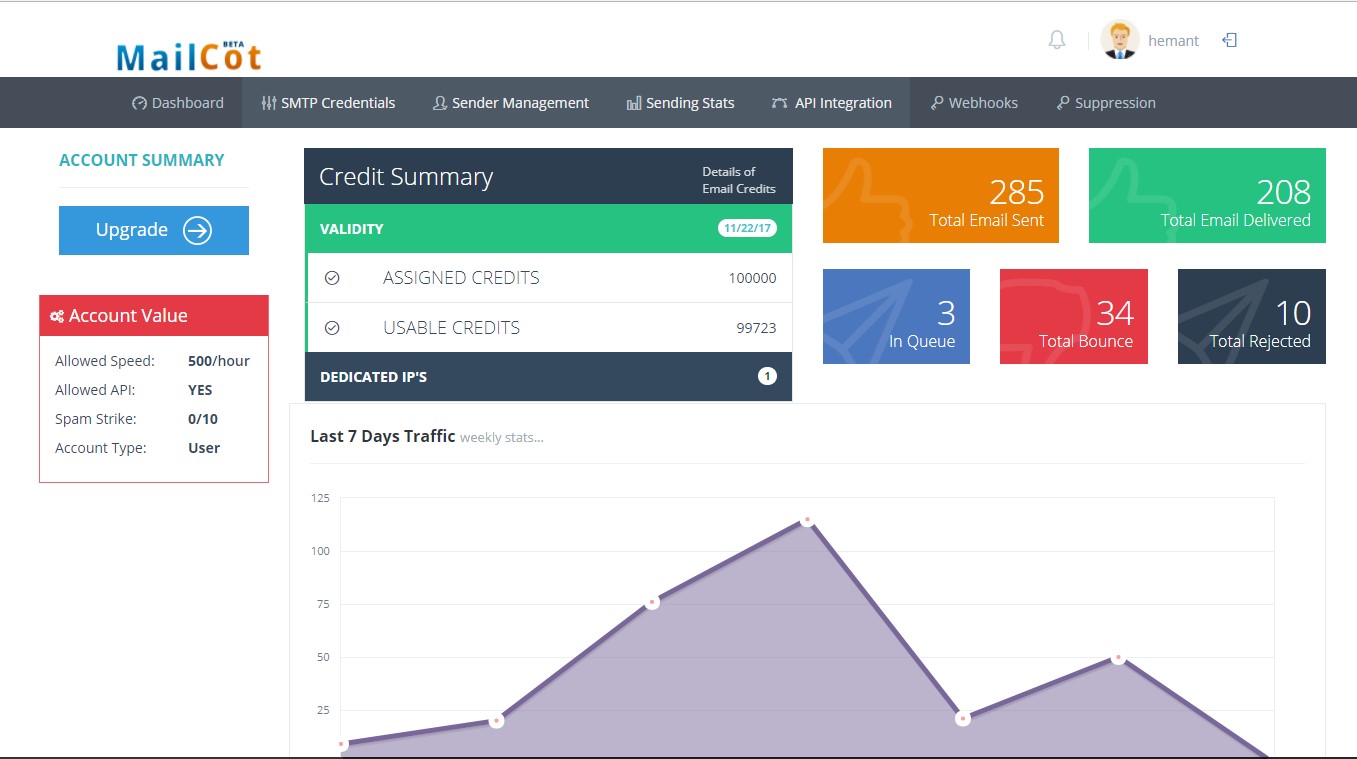The width and height of the screenshot is (1357, 759).
Task: Click the gears icon in Account Value
Action: pyautogui.click(x=57, y=316)
